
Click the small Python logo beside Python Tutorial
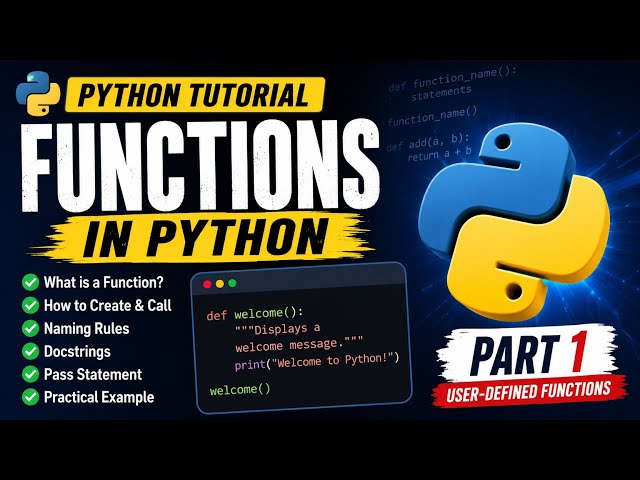(x=38, y=93)
